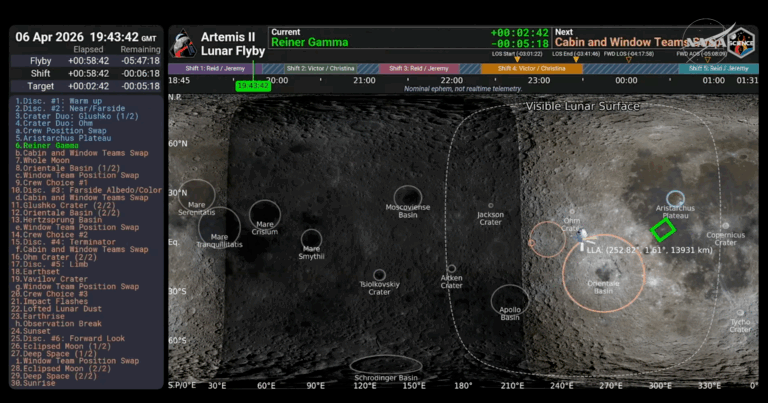Click the Apollo Basin circle marker
This screenshot has height=403, width=768.
point(510,301)
